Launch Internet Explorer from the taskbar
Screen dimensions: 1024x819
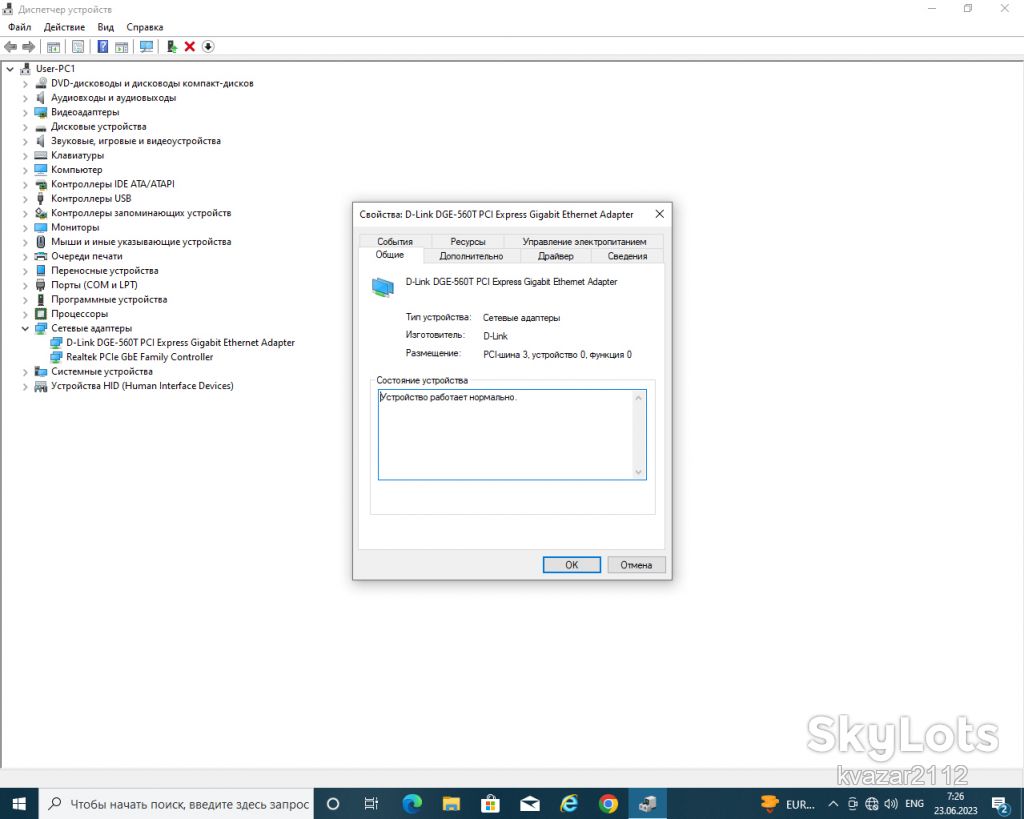(x=569, y=803)
